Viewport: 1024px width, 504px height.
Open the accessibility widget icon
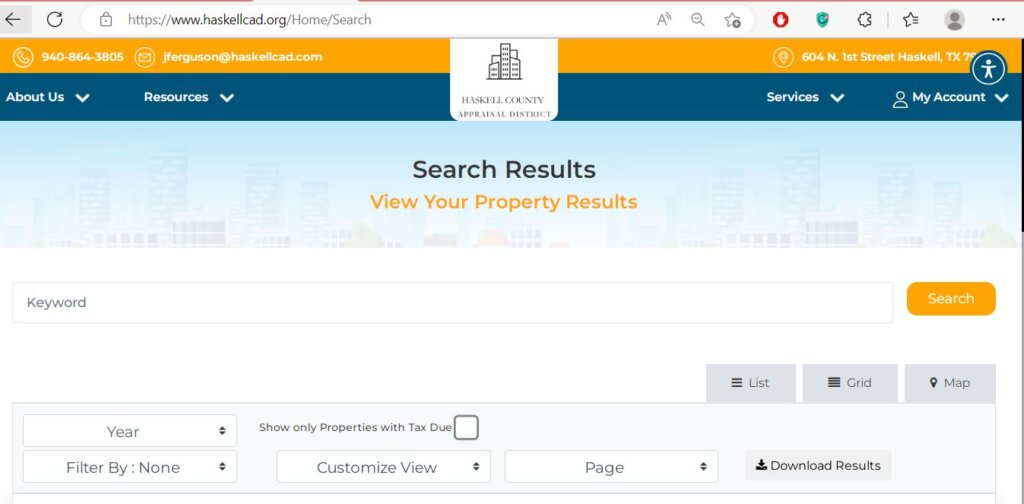tap(988, 69)
